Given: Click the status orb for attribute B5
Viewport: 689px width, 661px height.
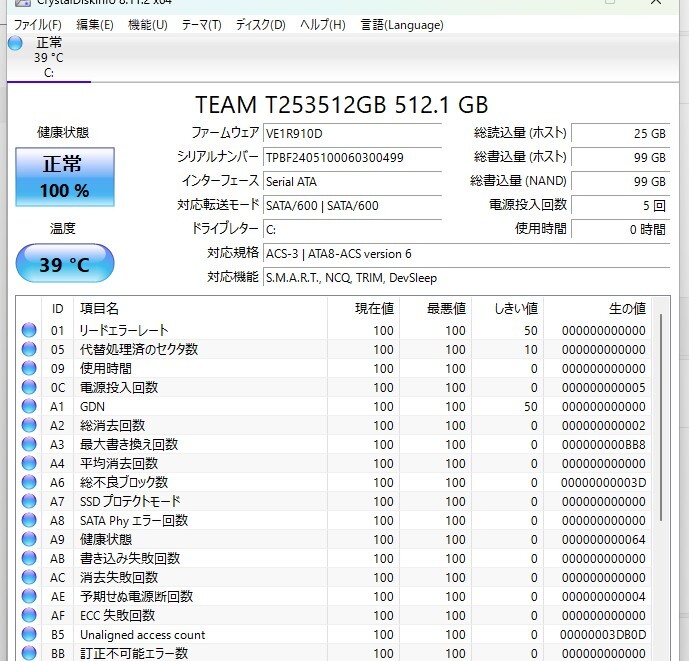Looking at the screenshot, I should coord(29,634).
